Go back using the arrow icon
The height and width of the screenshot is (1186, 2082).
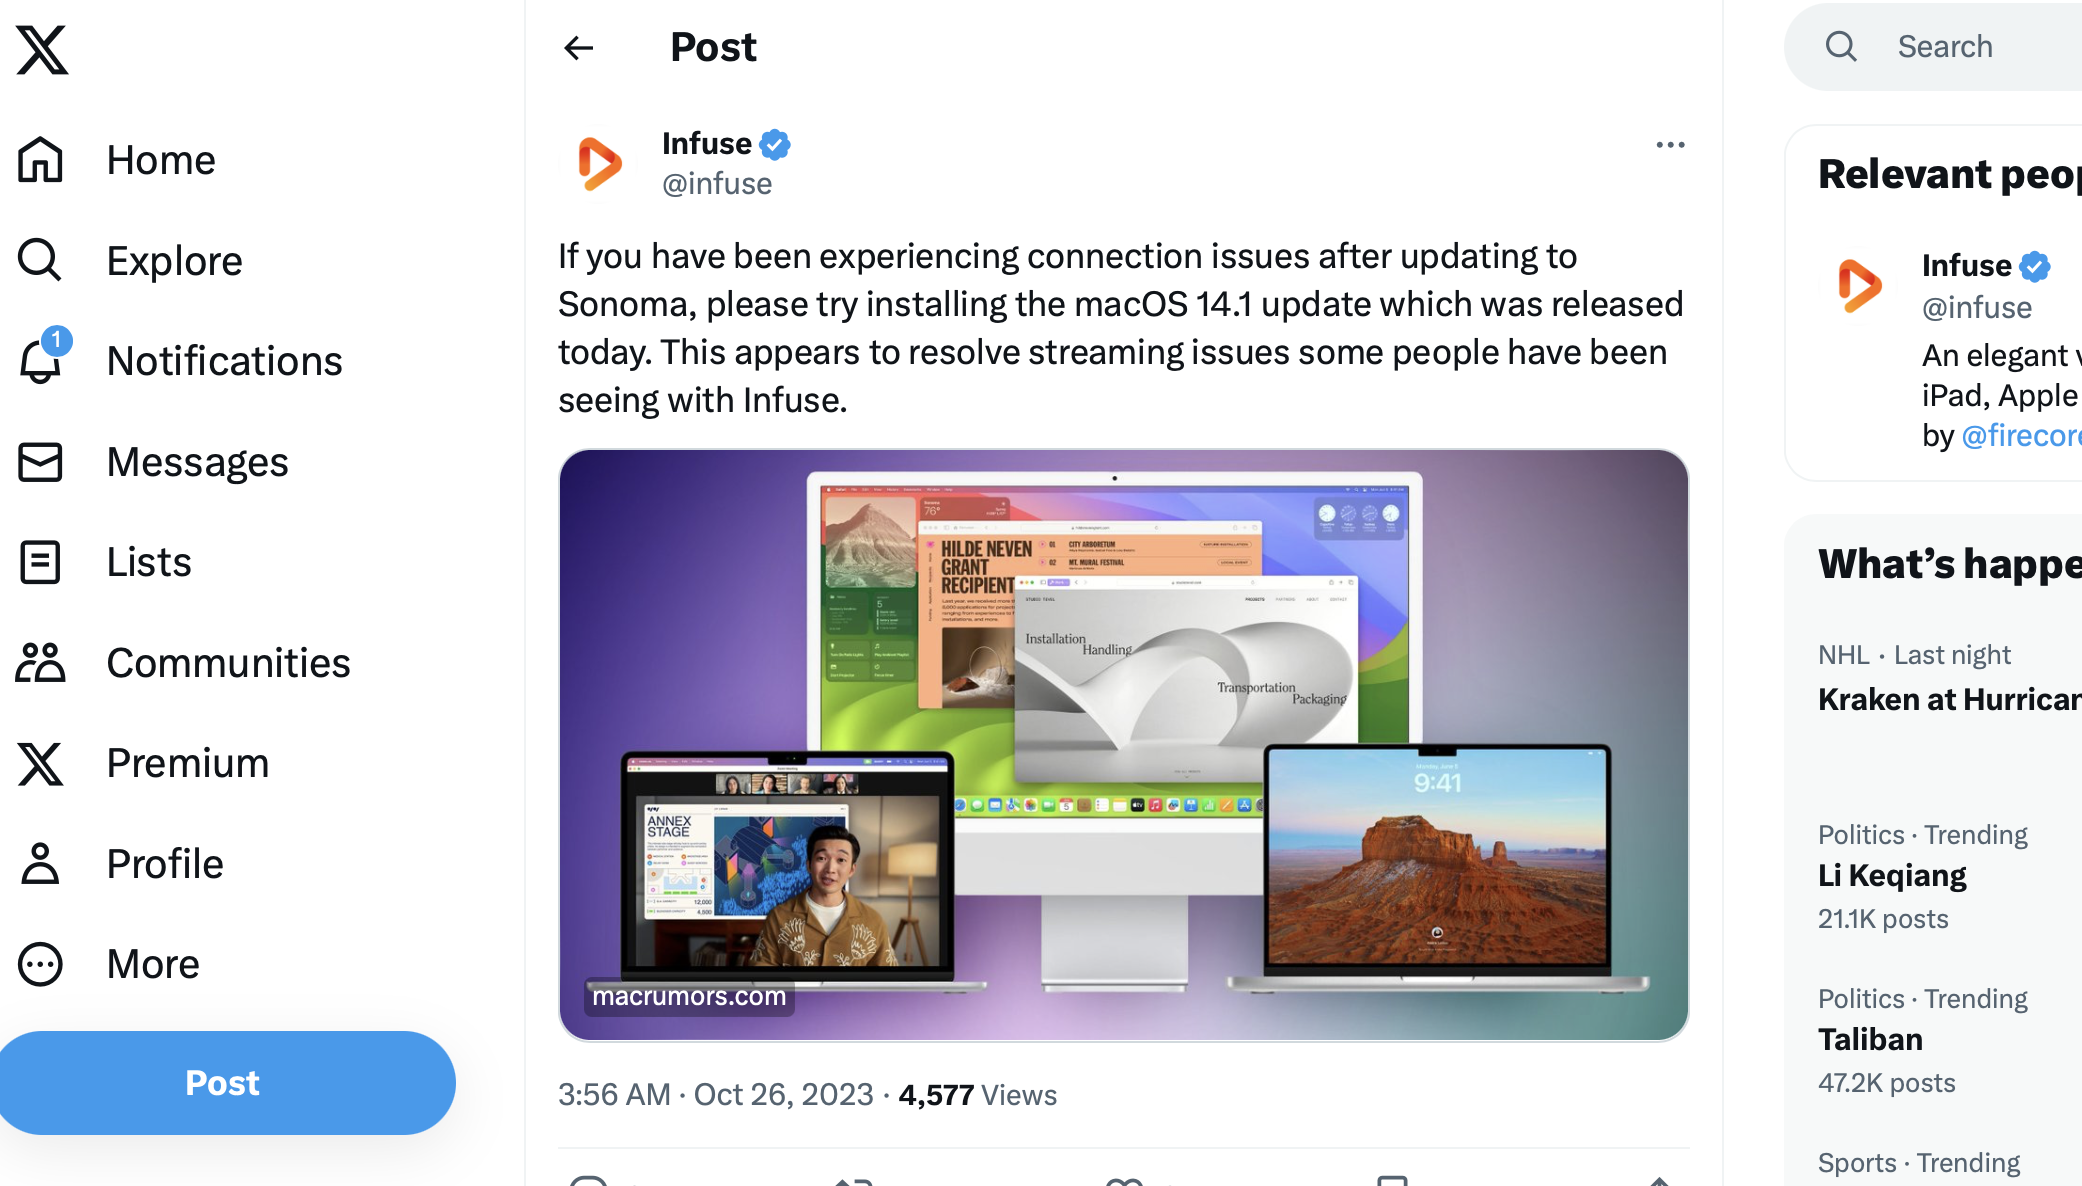coord(578,48)
